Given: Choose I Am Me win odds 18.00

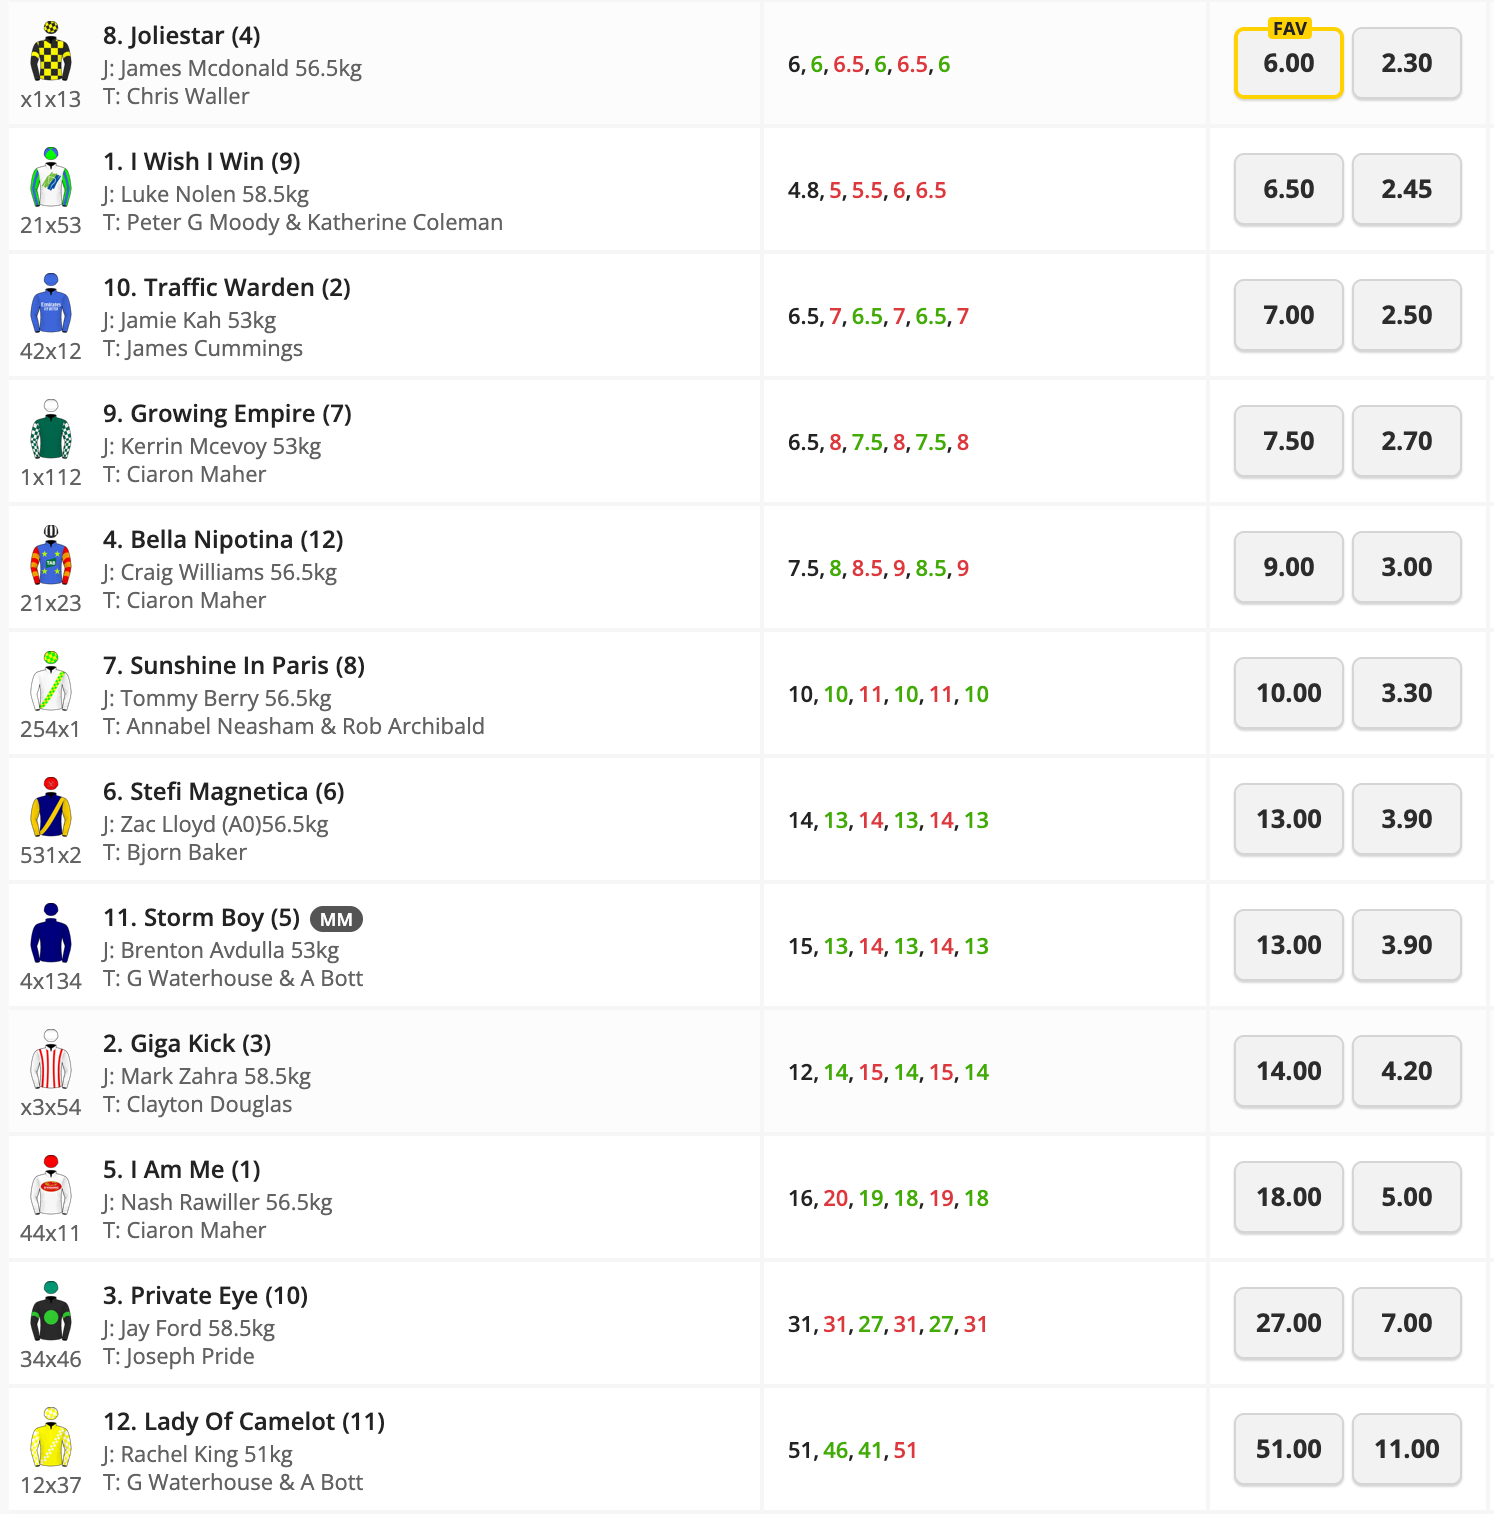Looking at the screenshot, I should 1288,1198.
